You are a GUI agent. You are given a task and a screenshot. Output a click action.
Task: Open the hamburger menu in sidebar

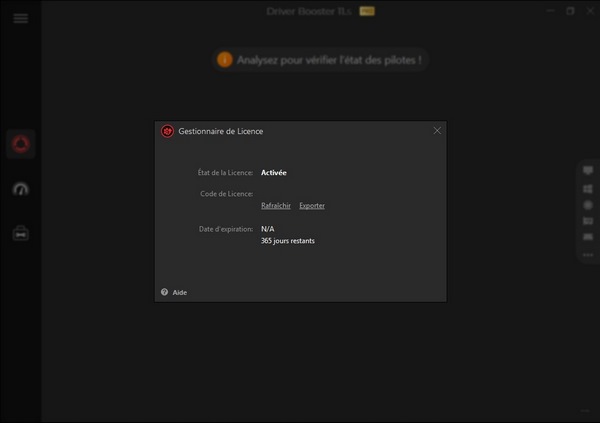[x=21, y=18]
